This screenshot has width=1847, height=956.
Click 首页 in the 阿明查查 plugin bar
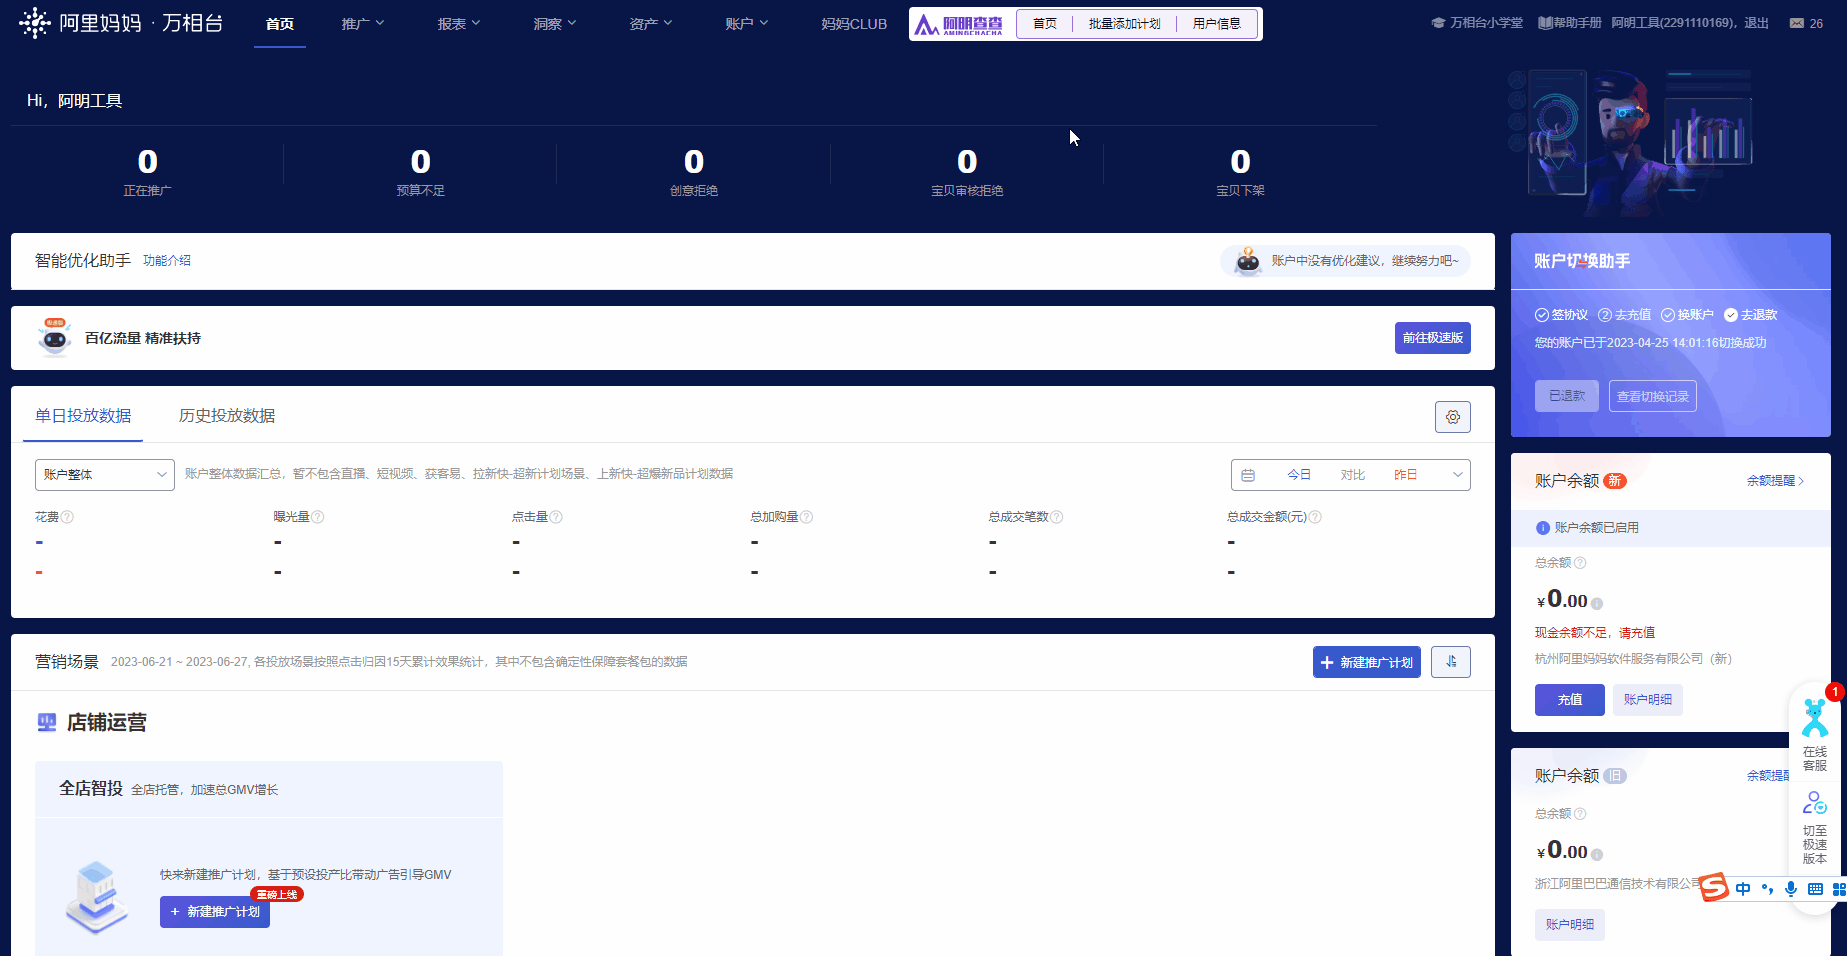[1045, 24]
